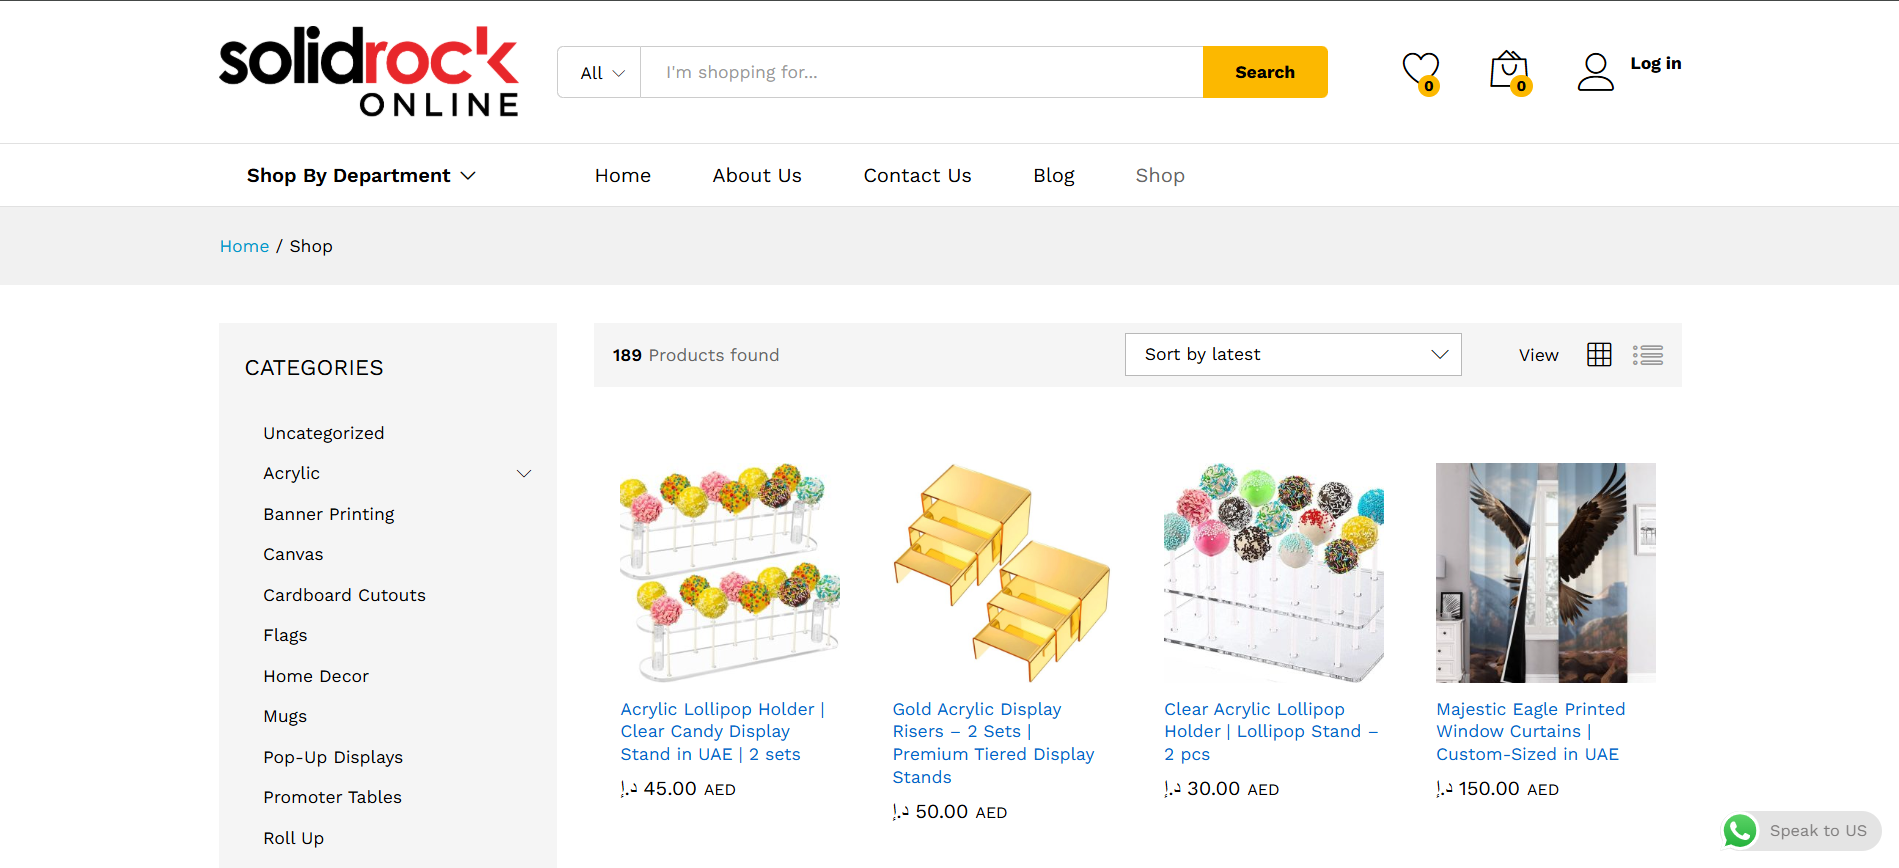Open the Majestic Eagle curtains product image
1899x868 pixels.
[1545, 572]
